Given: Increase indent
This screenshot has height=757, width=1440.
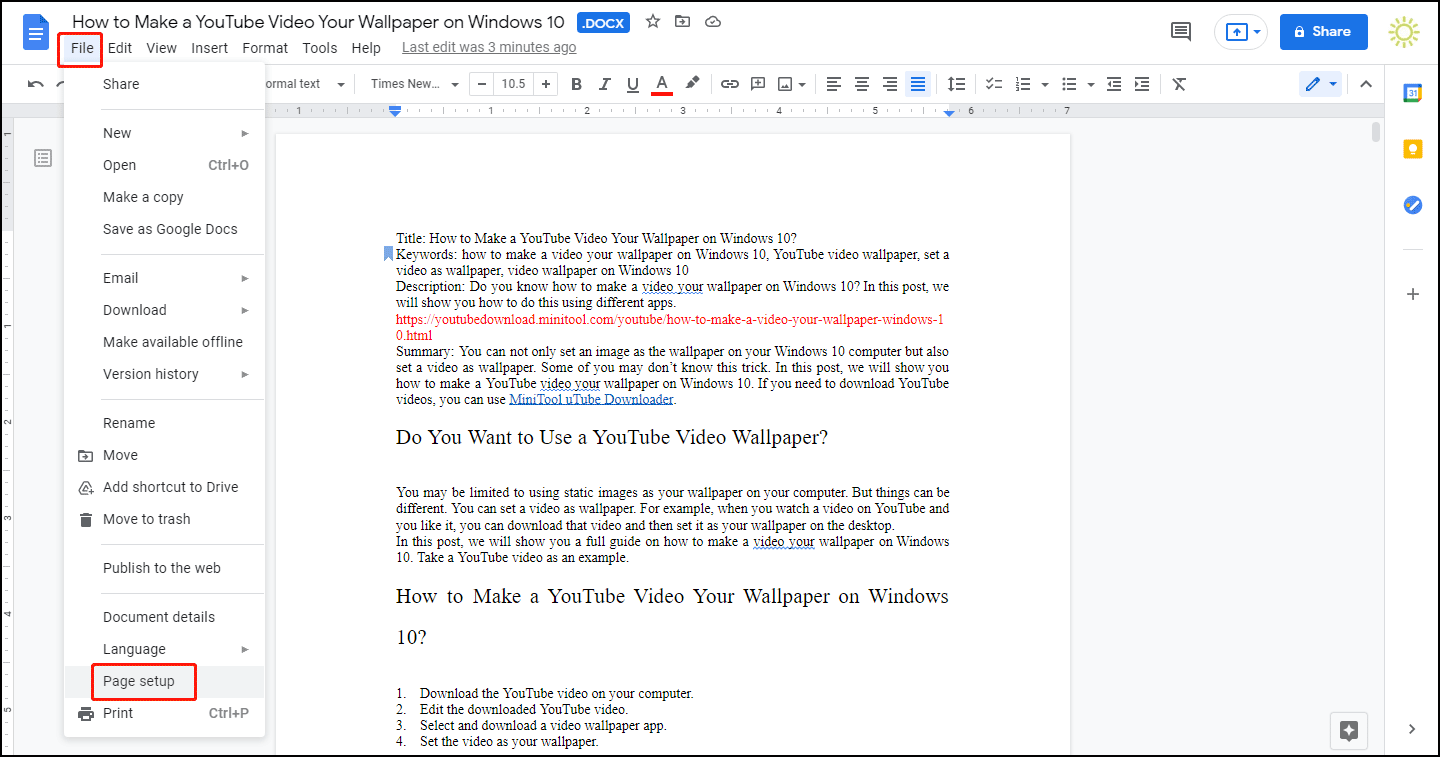Looking at the screenshot, I should 1142,84.
